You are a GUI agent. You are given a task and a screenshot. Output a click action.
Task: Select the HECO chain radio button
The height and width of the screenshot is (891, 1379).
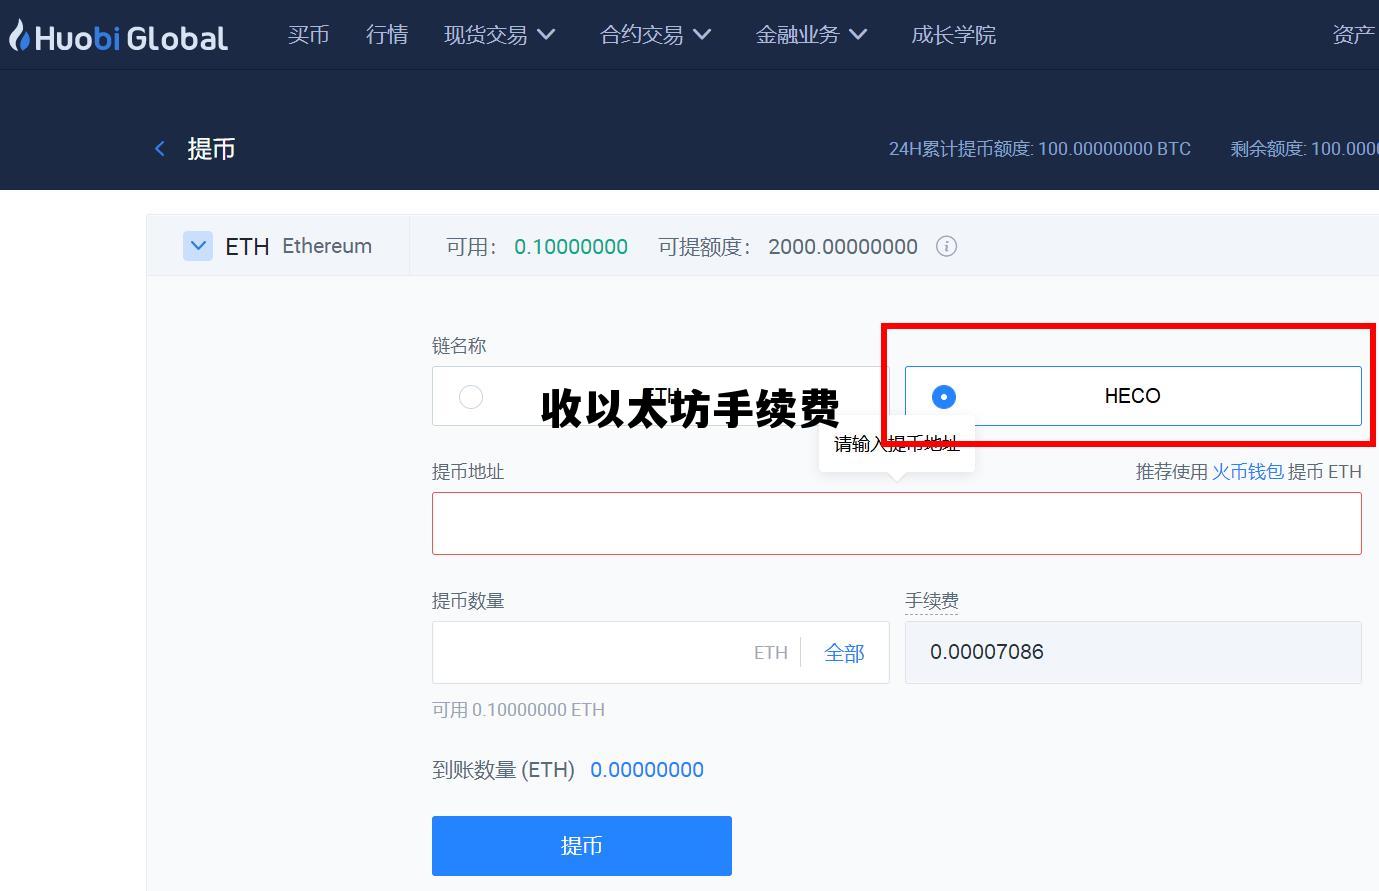coord(942,396)
